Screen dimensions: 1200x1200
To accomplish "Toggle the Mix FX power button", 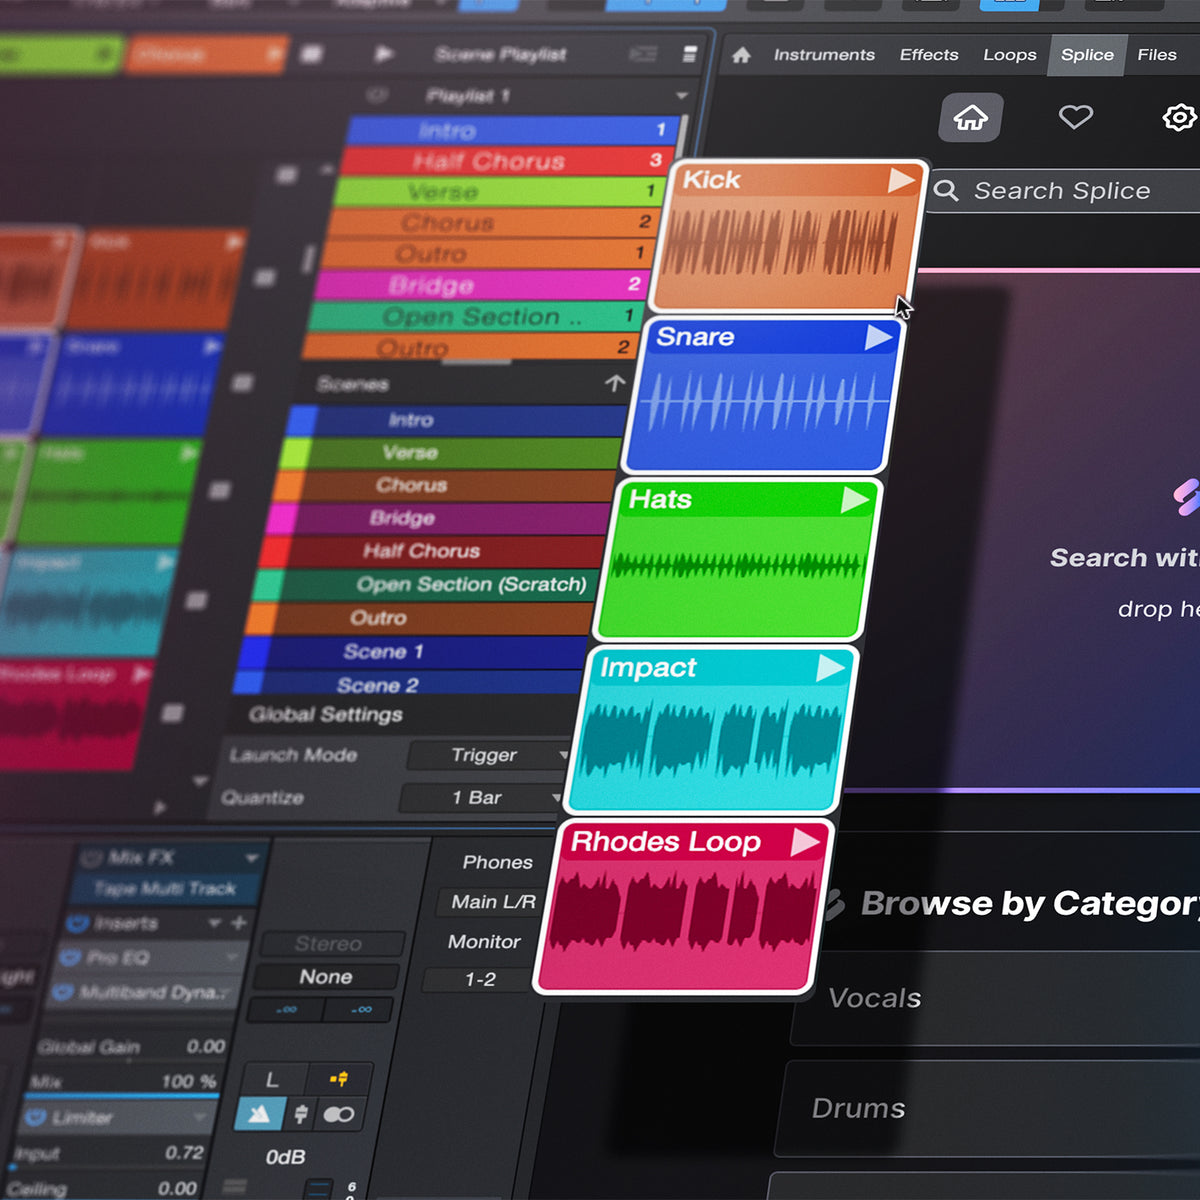I will point(91,857).
